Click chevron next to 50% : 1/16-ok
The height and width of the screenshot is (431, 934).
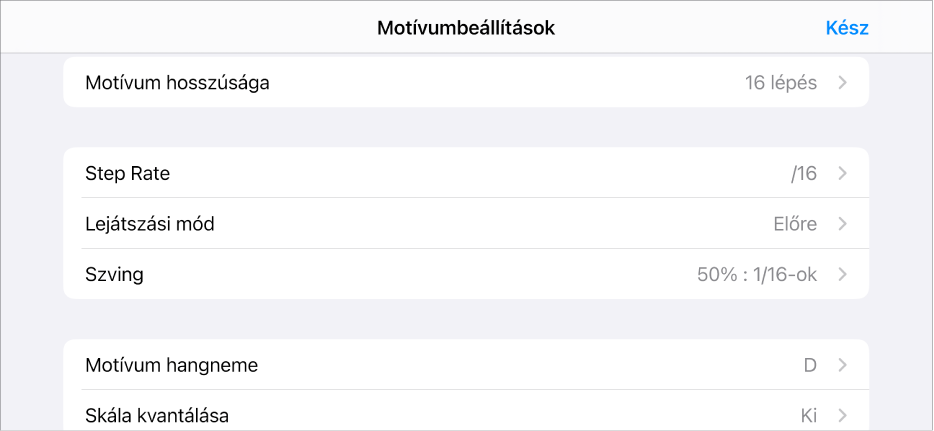click(843, 274)
